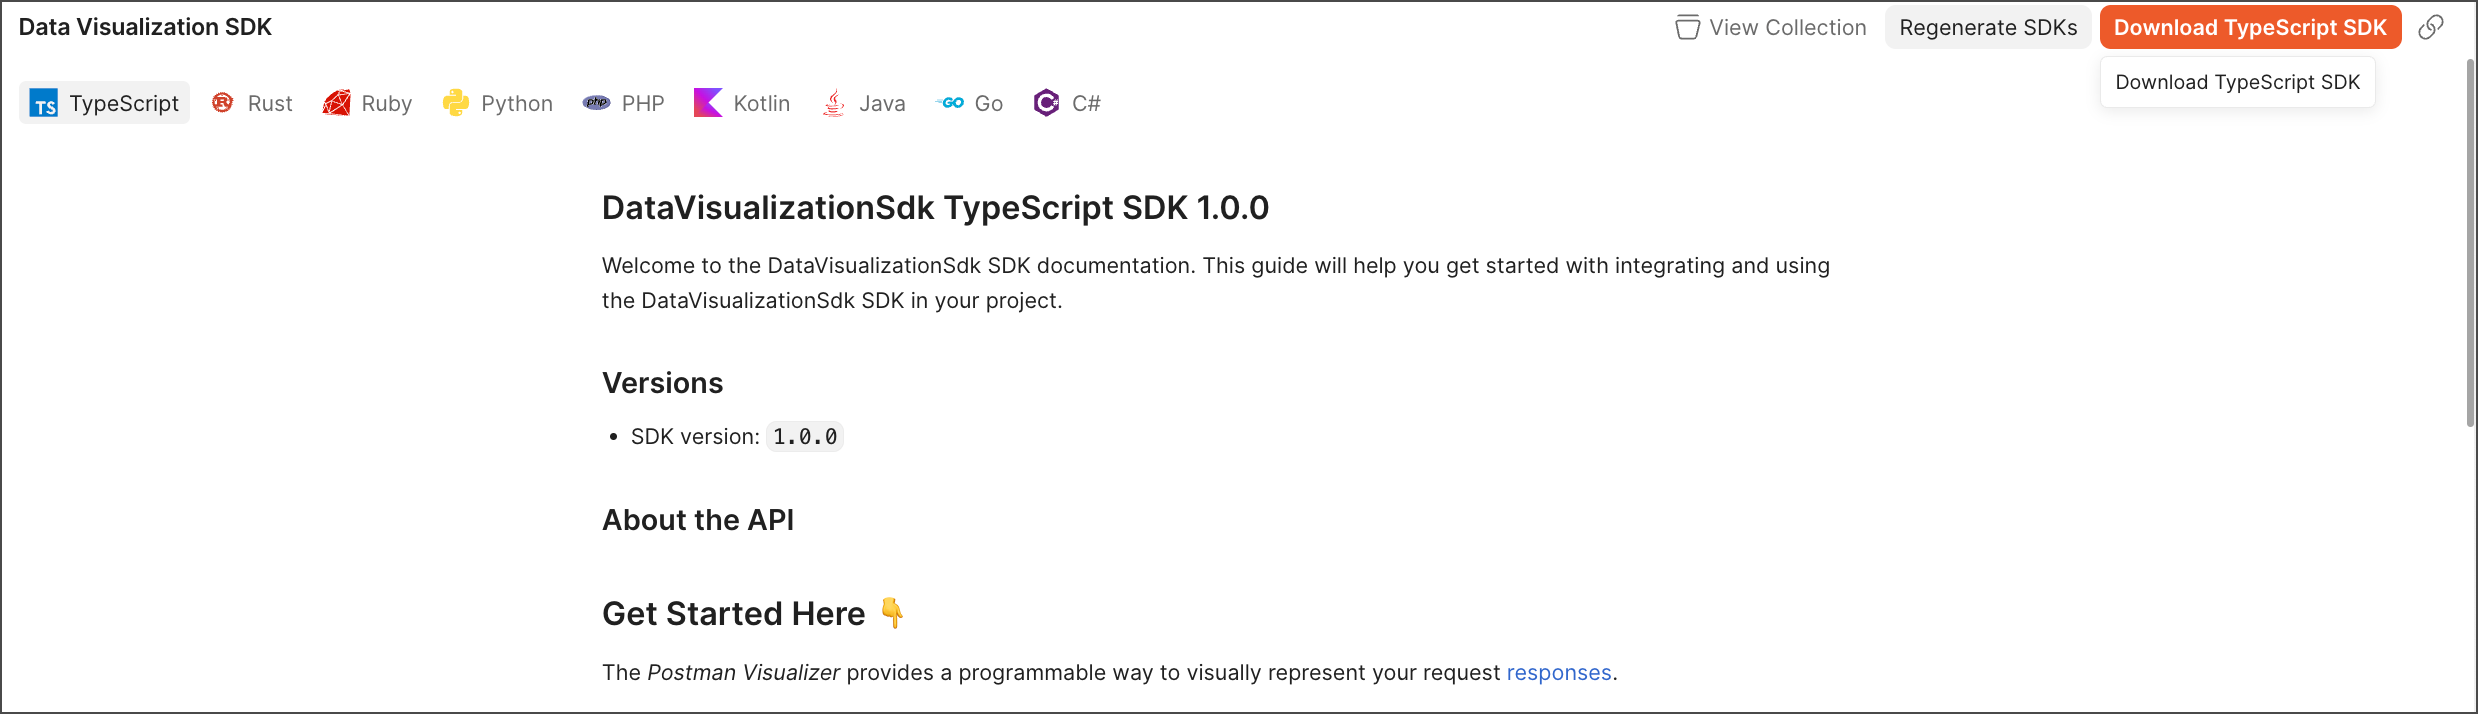
Task: Click the 'About the API' heading
Action: [x=698, y=520]
